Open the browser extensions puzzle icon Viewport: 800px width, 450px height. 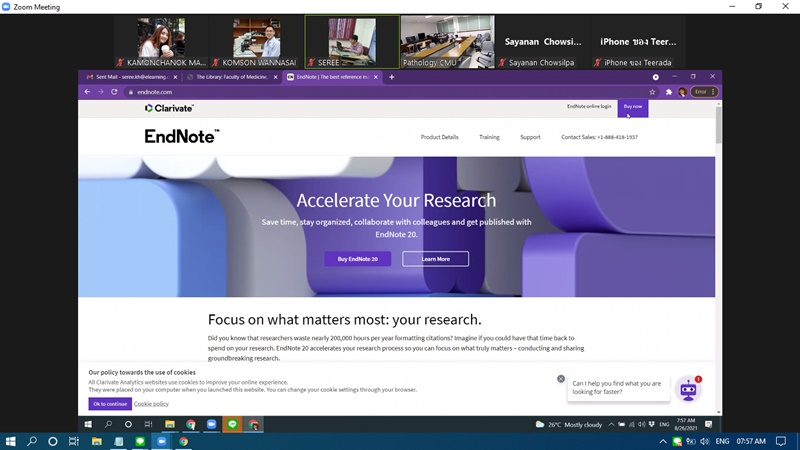tap(669, 92)
